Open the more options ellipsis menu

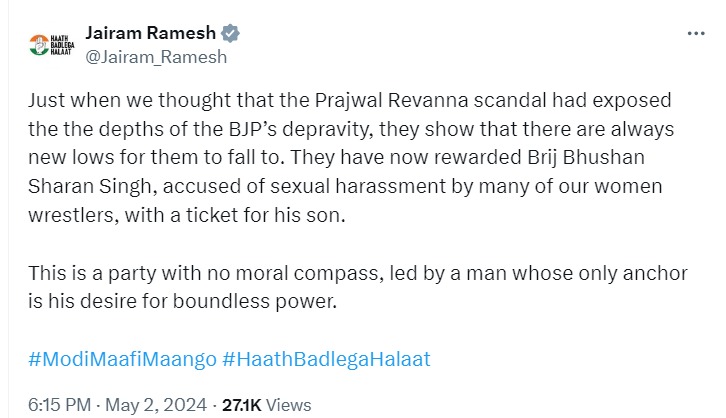pyautogui.click(x=696, y=34)
